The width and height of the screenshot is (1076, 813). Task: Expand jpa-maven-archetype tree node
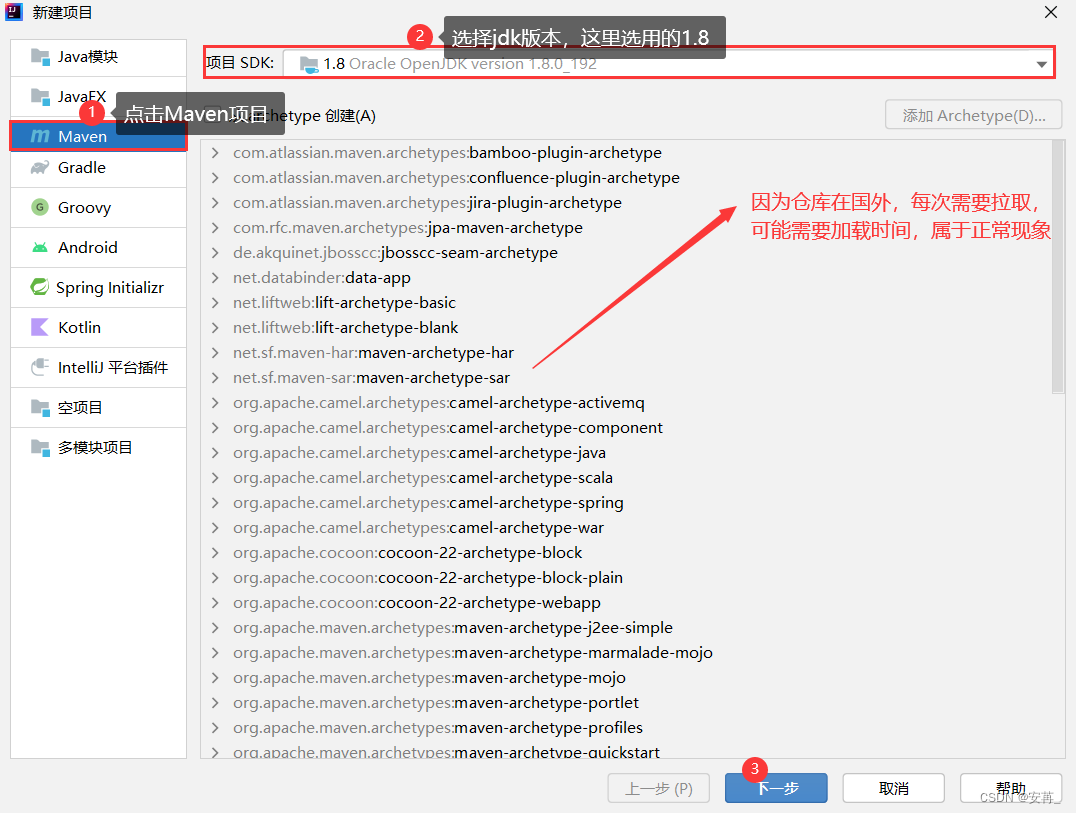pyautogui.click(x=215, y=228)
